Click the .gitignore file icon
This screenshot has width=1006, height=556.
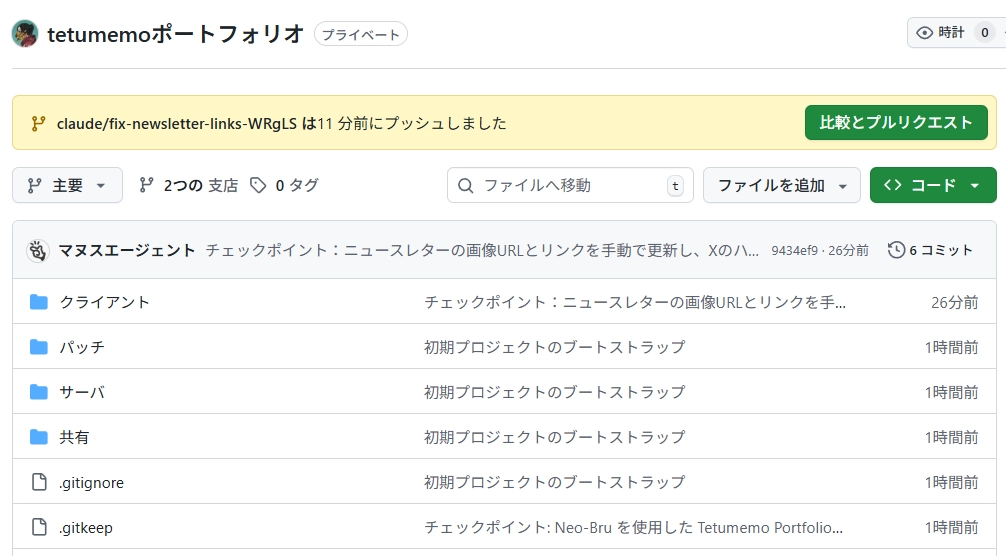coord(39,482)
